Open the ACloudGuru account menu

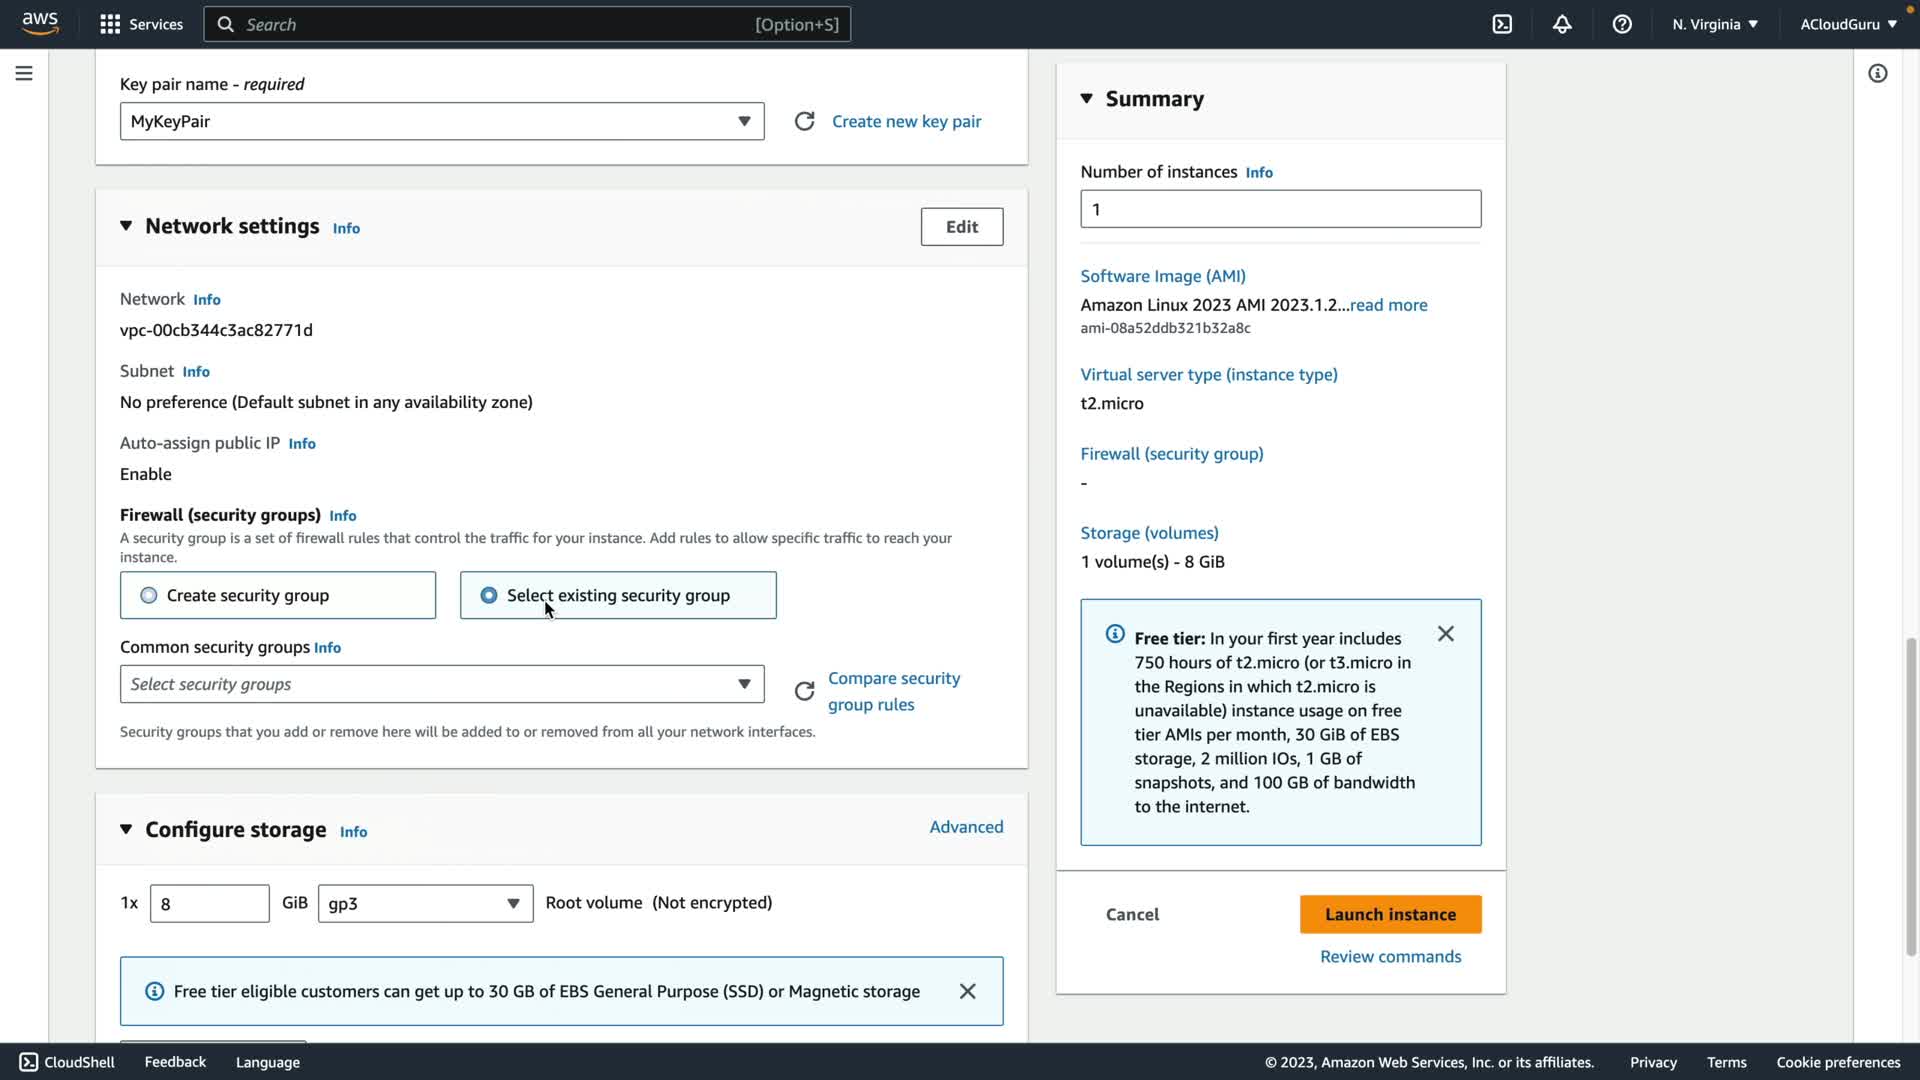point(1848,24)
